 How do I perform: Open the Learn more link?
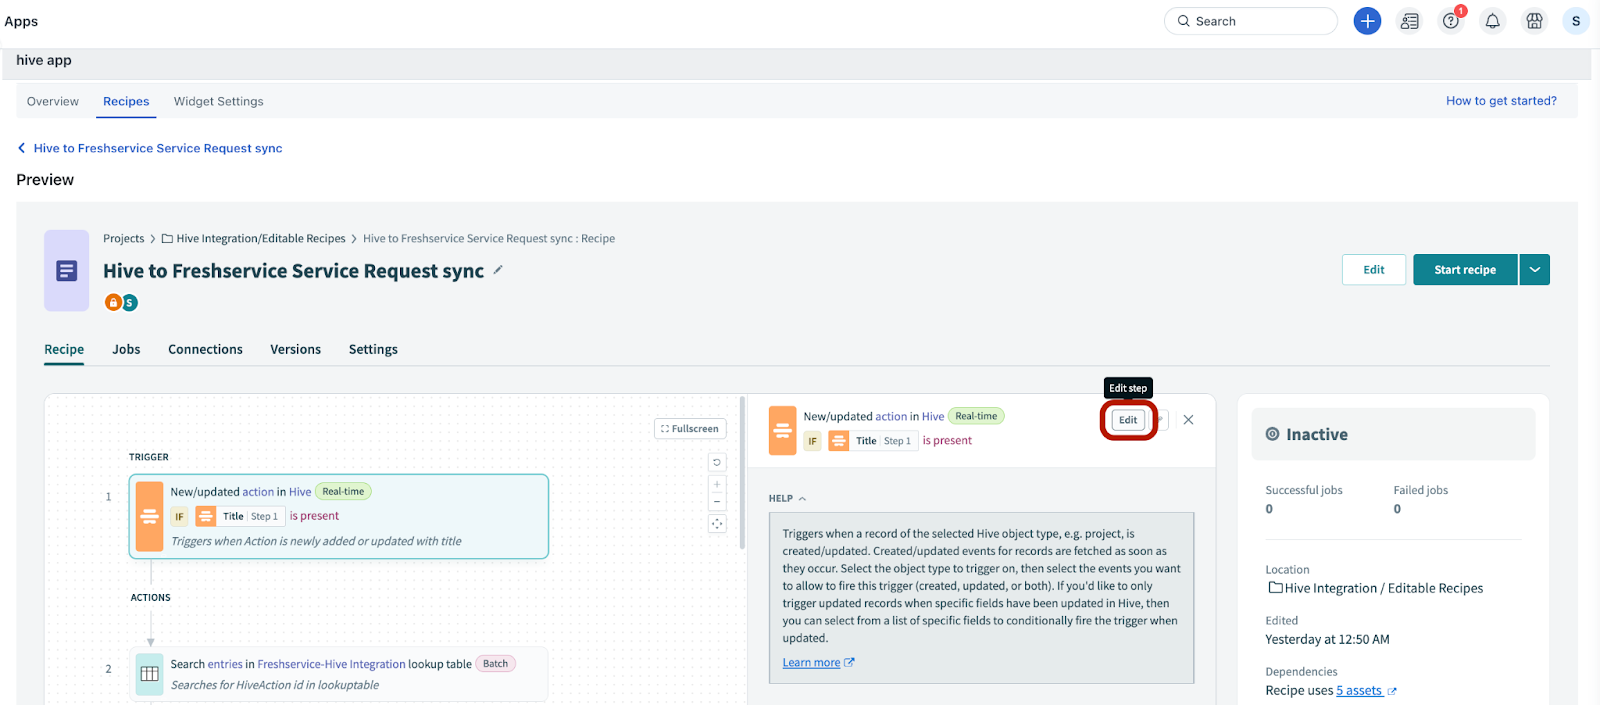point(818,663)
